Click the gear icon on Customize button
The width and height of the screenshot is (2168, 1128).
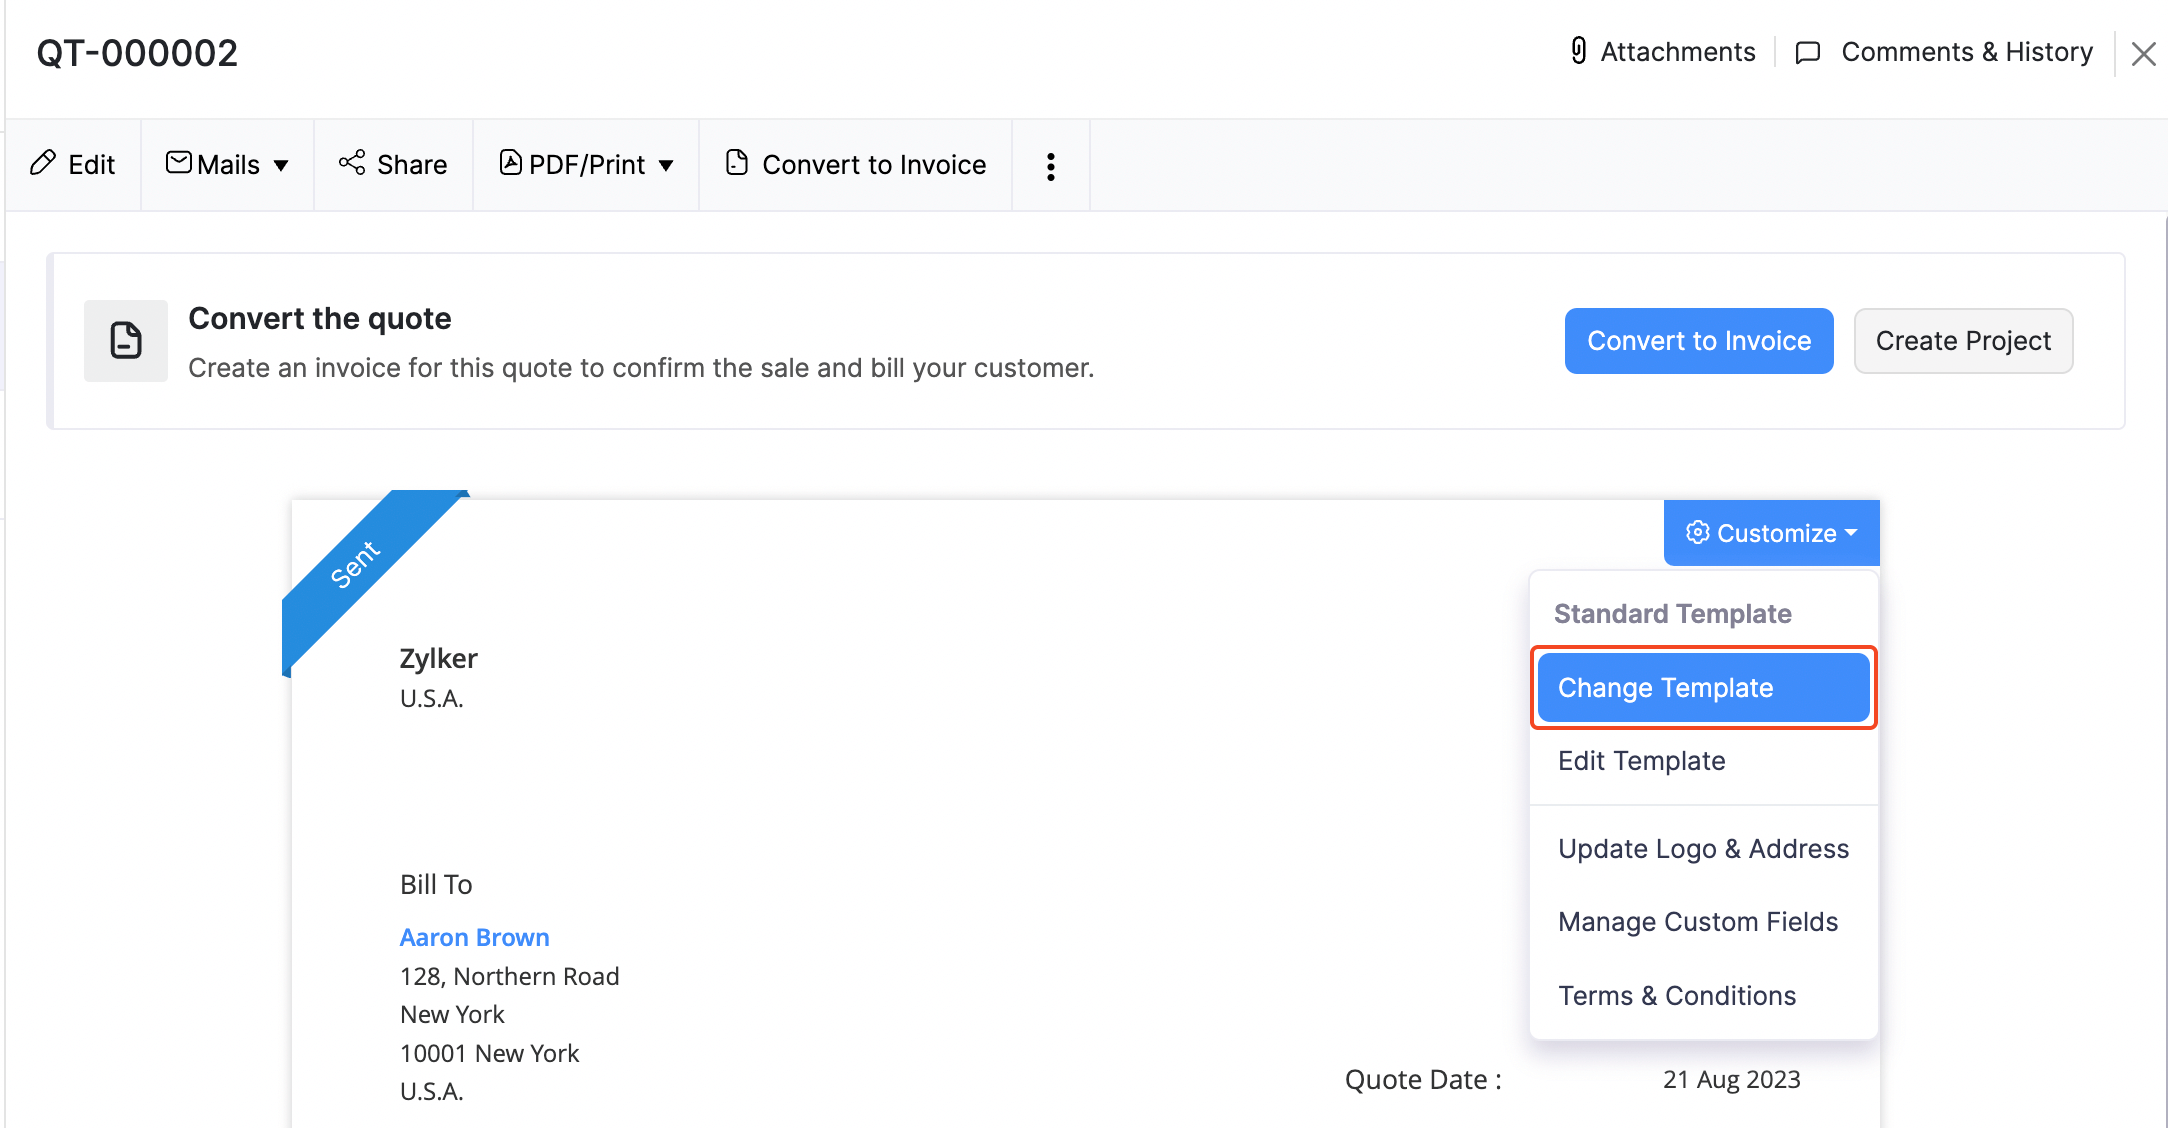pos(1697,533)
